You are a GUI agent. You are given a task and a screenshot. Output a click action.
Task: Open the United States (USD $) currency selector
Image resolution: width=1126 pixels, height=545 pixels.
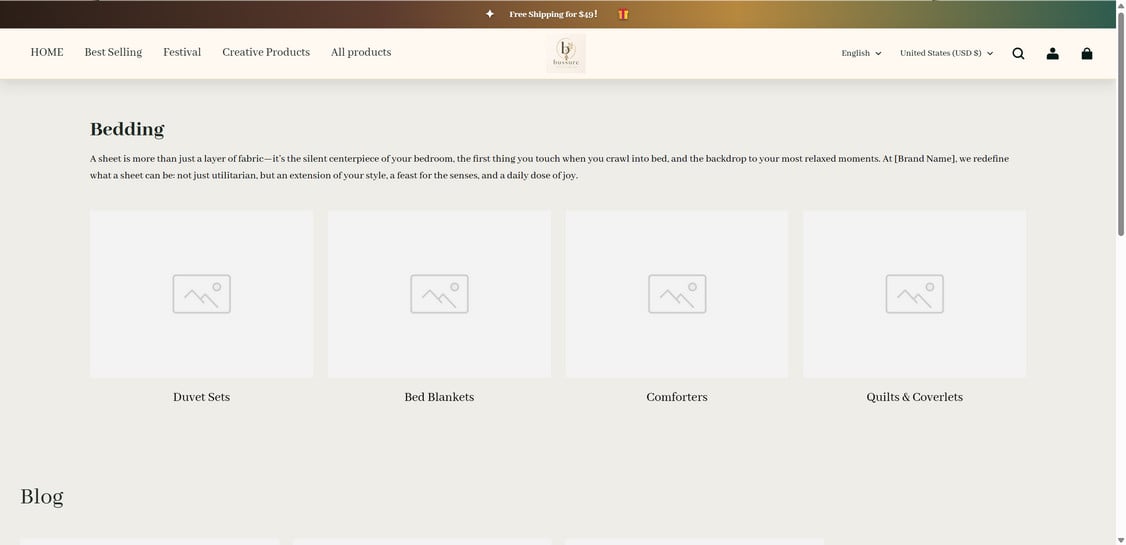(946, 53)
